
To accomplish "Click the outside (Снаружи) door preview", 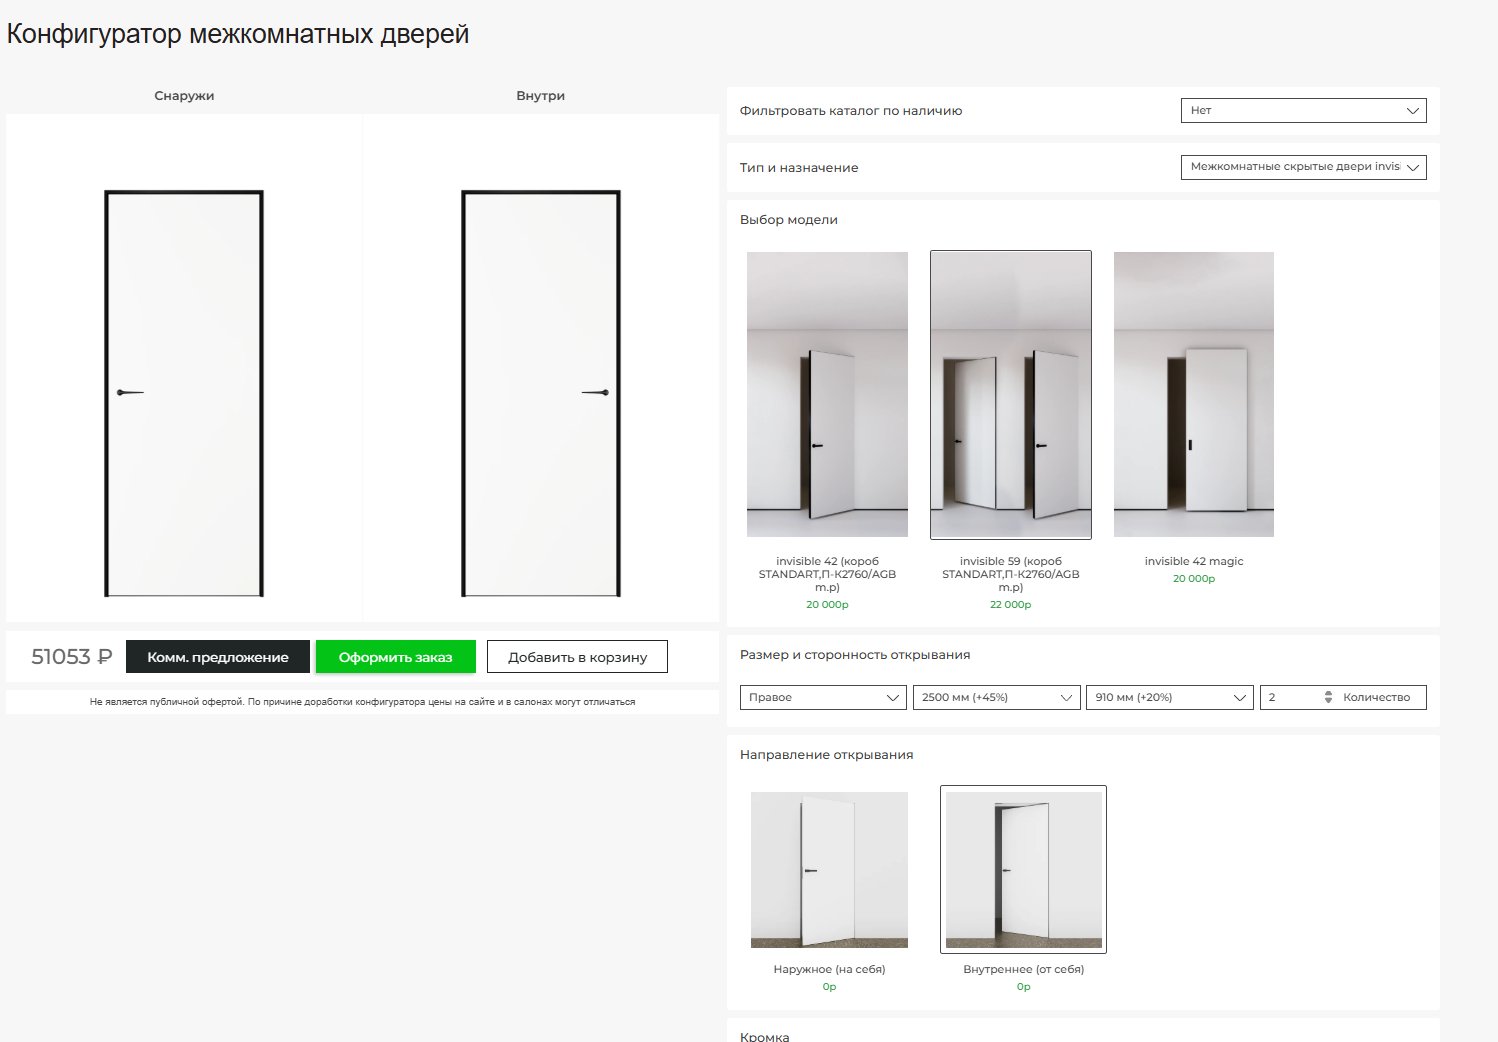I will click(184, 393).
